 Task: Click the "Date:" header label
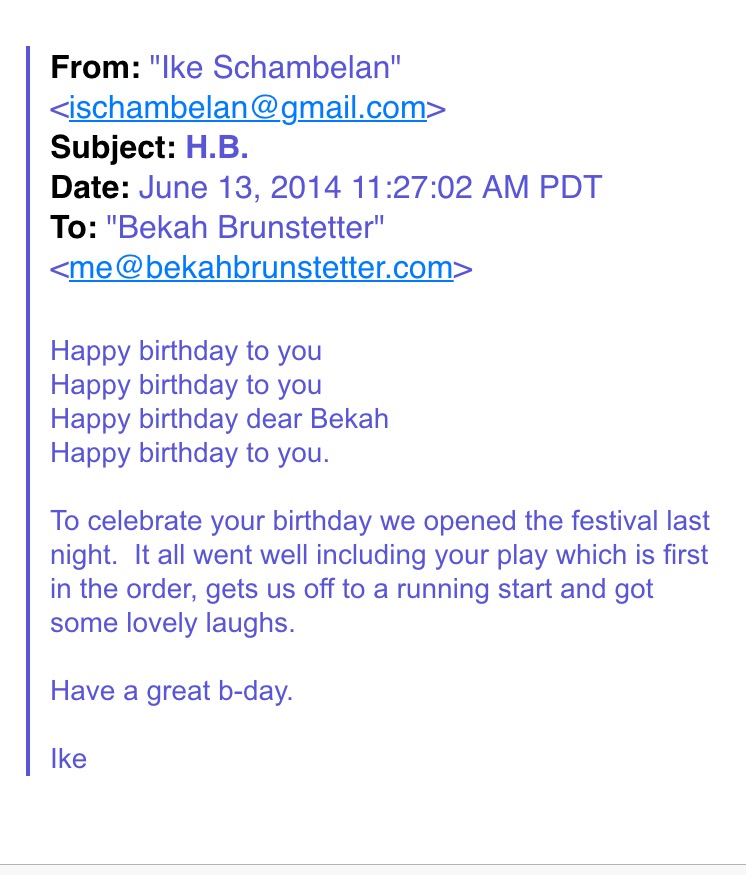(91, 188)
